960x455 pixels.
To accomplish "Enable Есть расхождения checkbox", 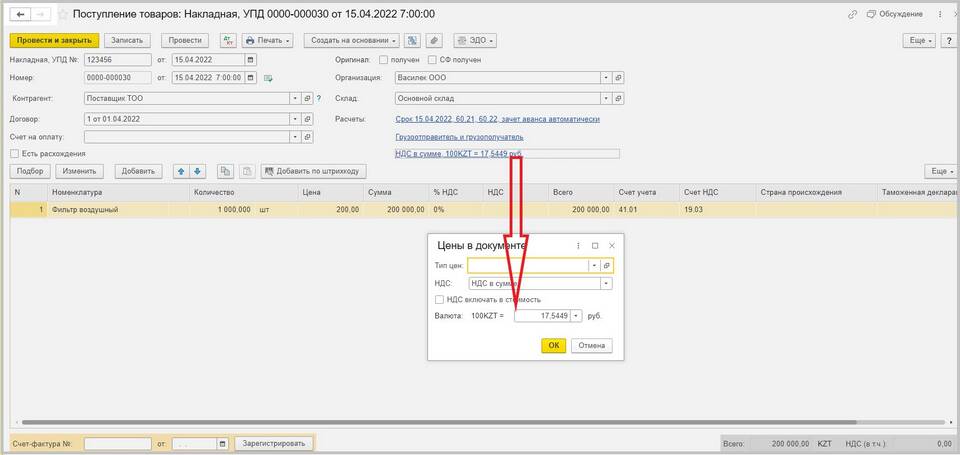I will (15, 154).
